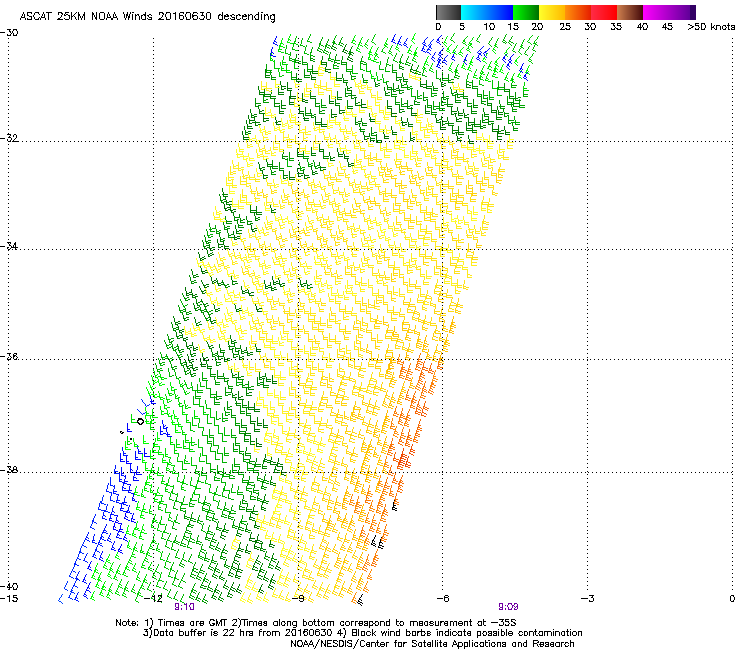
Task: Click the '-32' latitude axis label
Action: click(x=9, y=138)
